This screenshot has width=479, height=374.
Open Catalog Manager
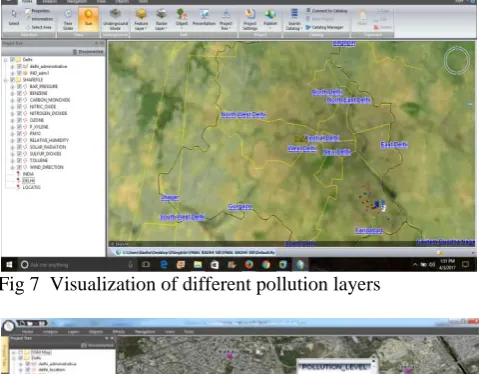click(324, 27)
